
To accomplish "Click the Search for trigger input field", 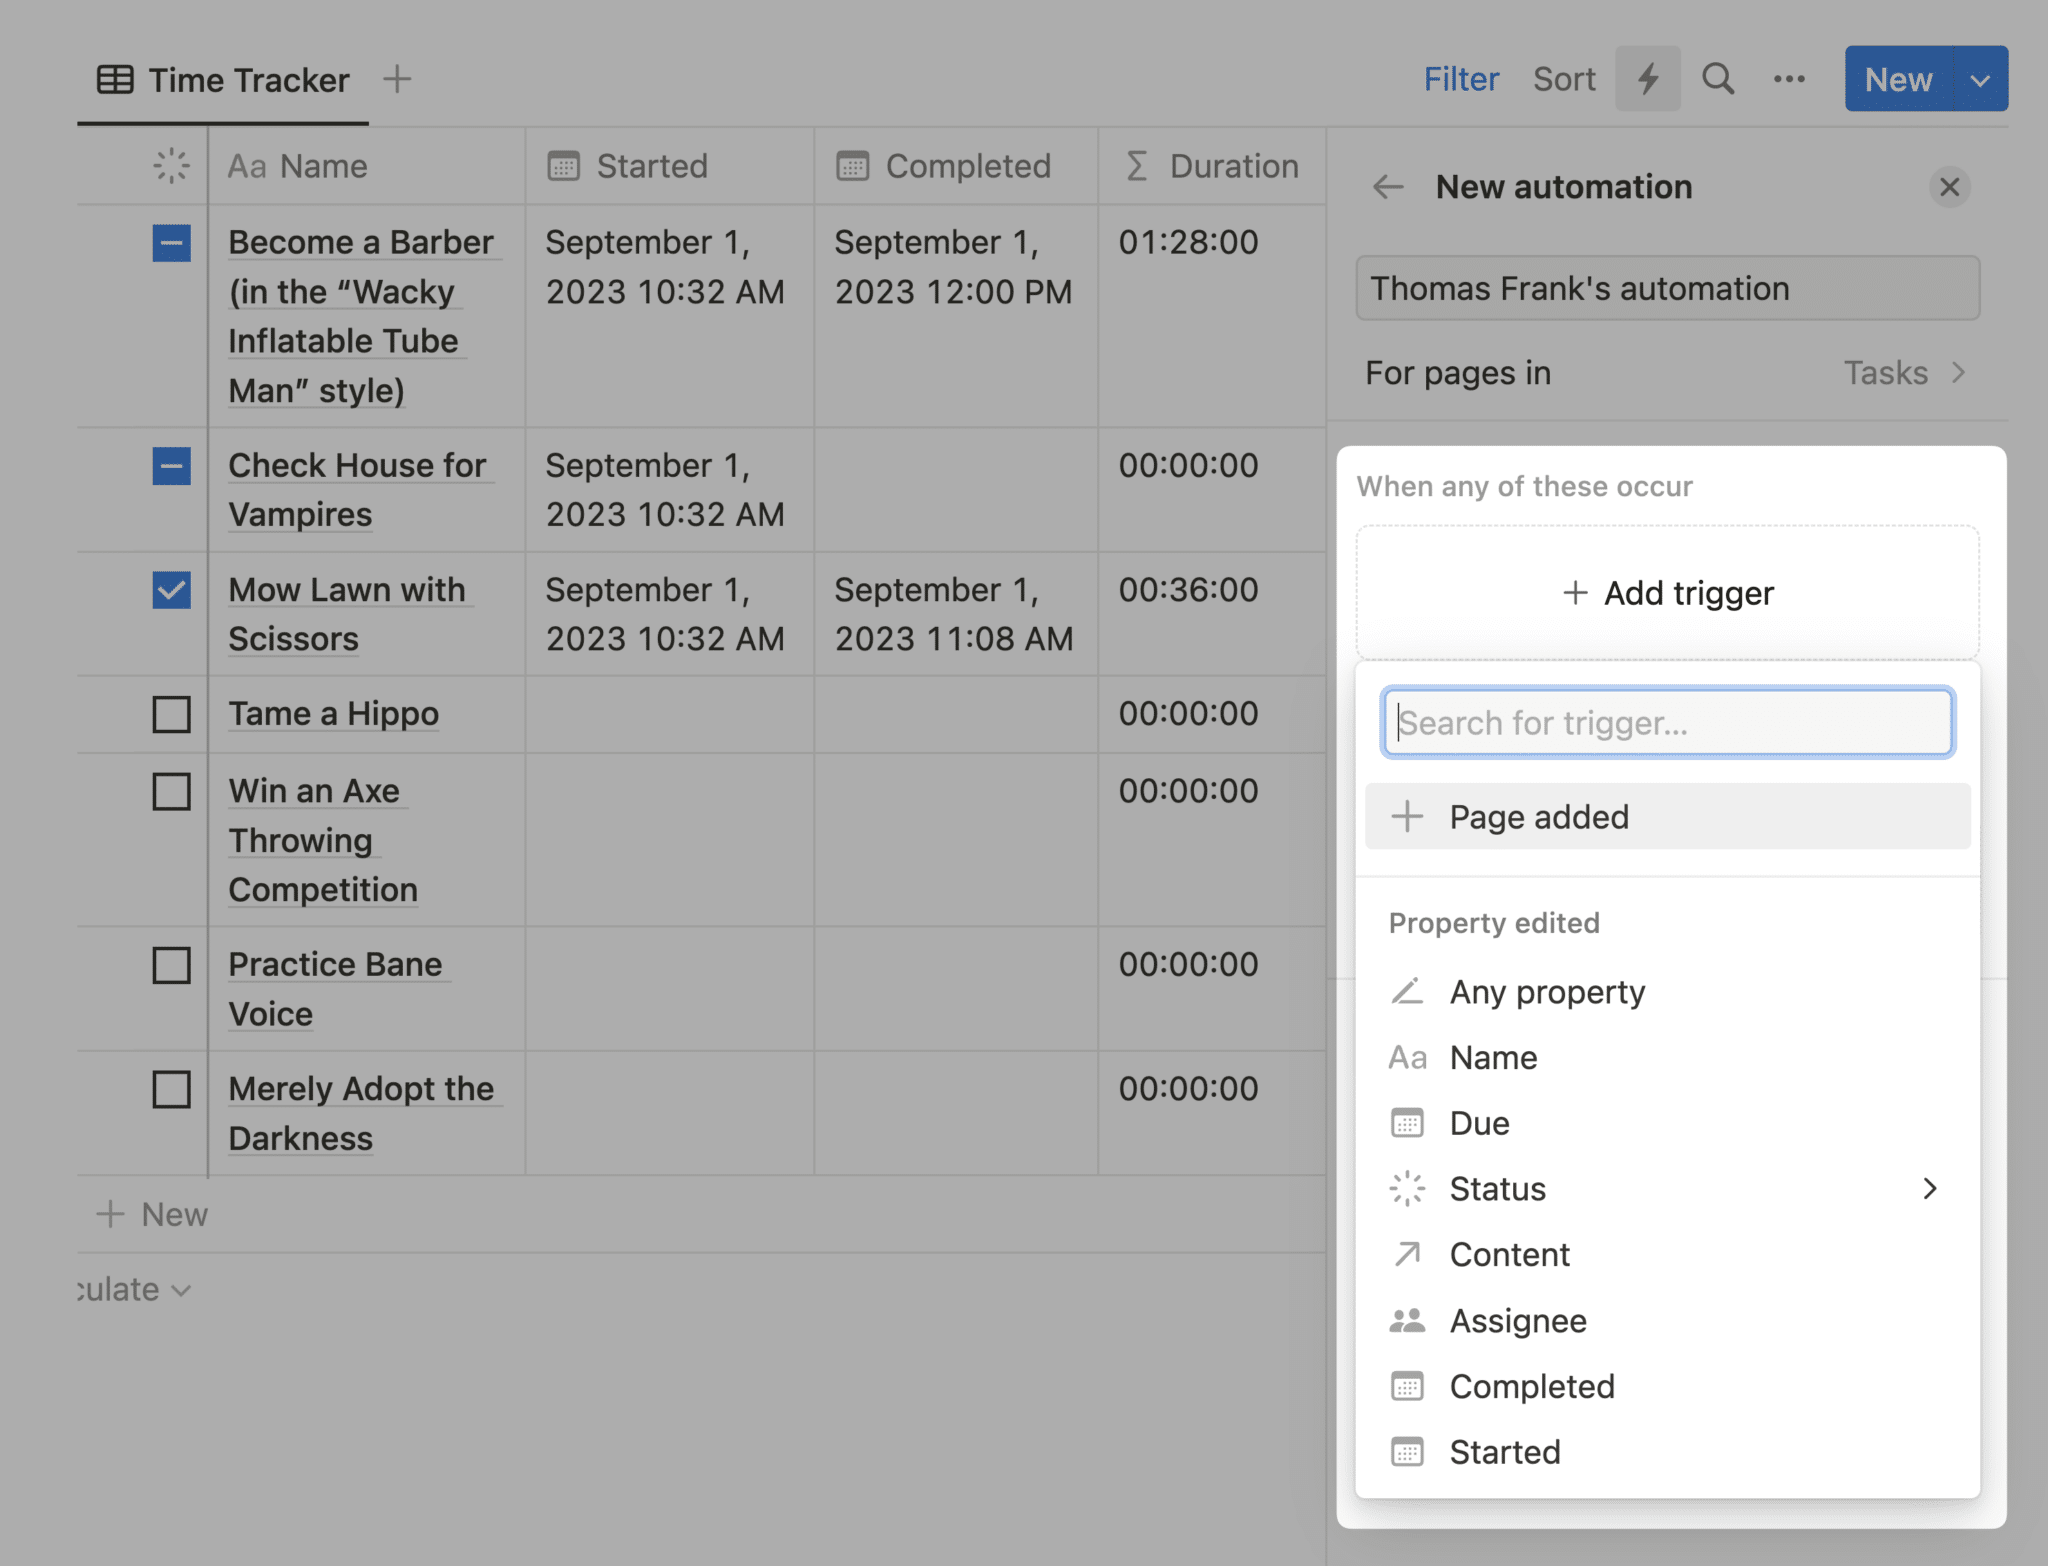I will coord(1666,721).
